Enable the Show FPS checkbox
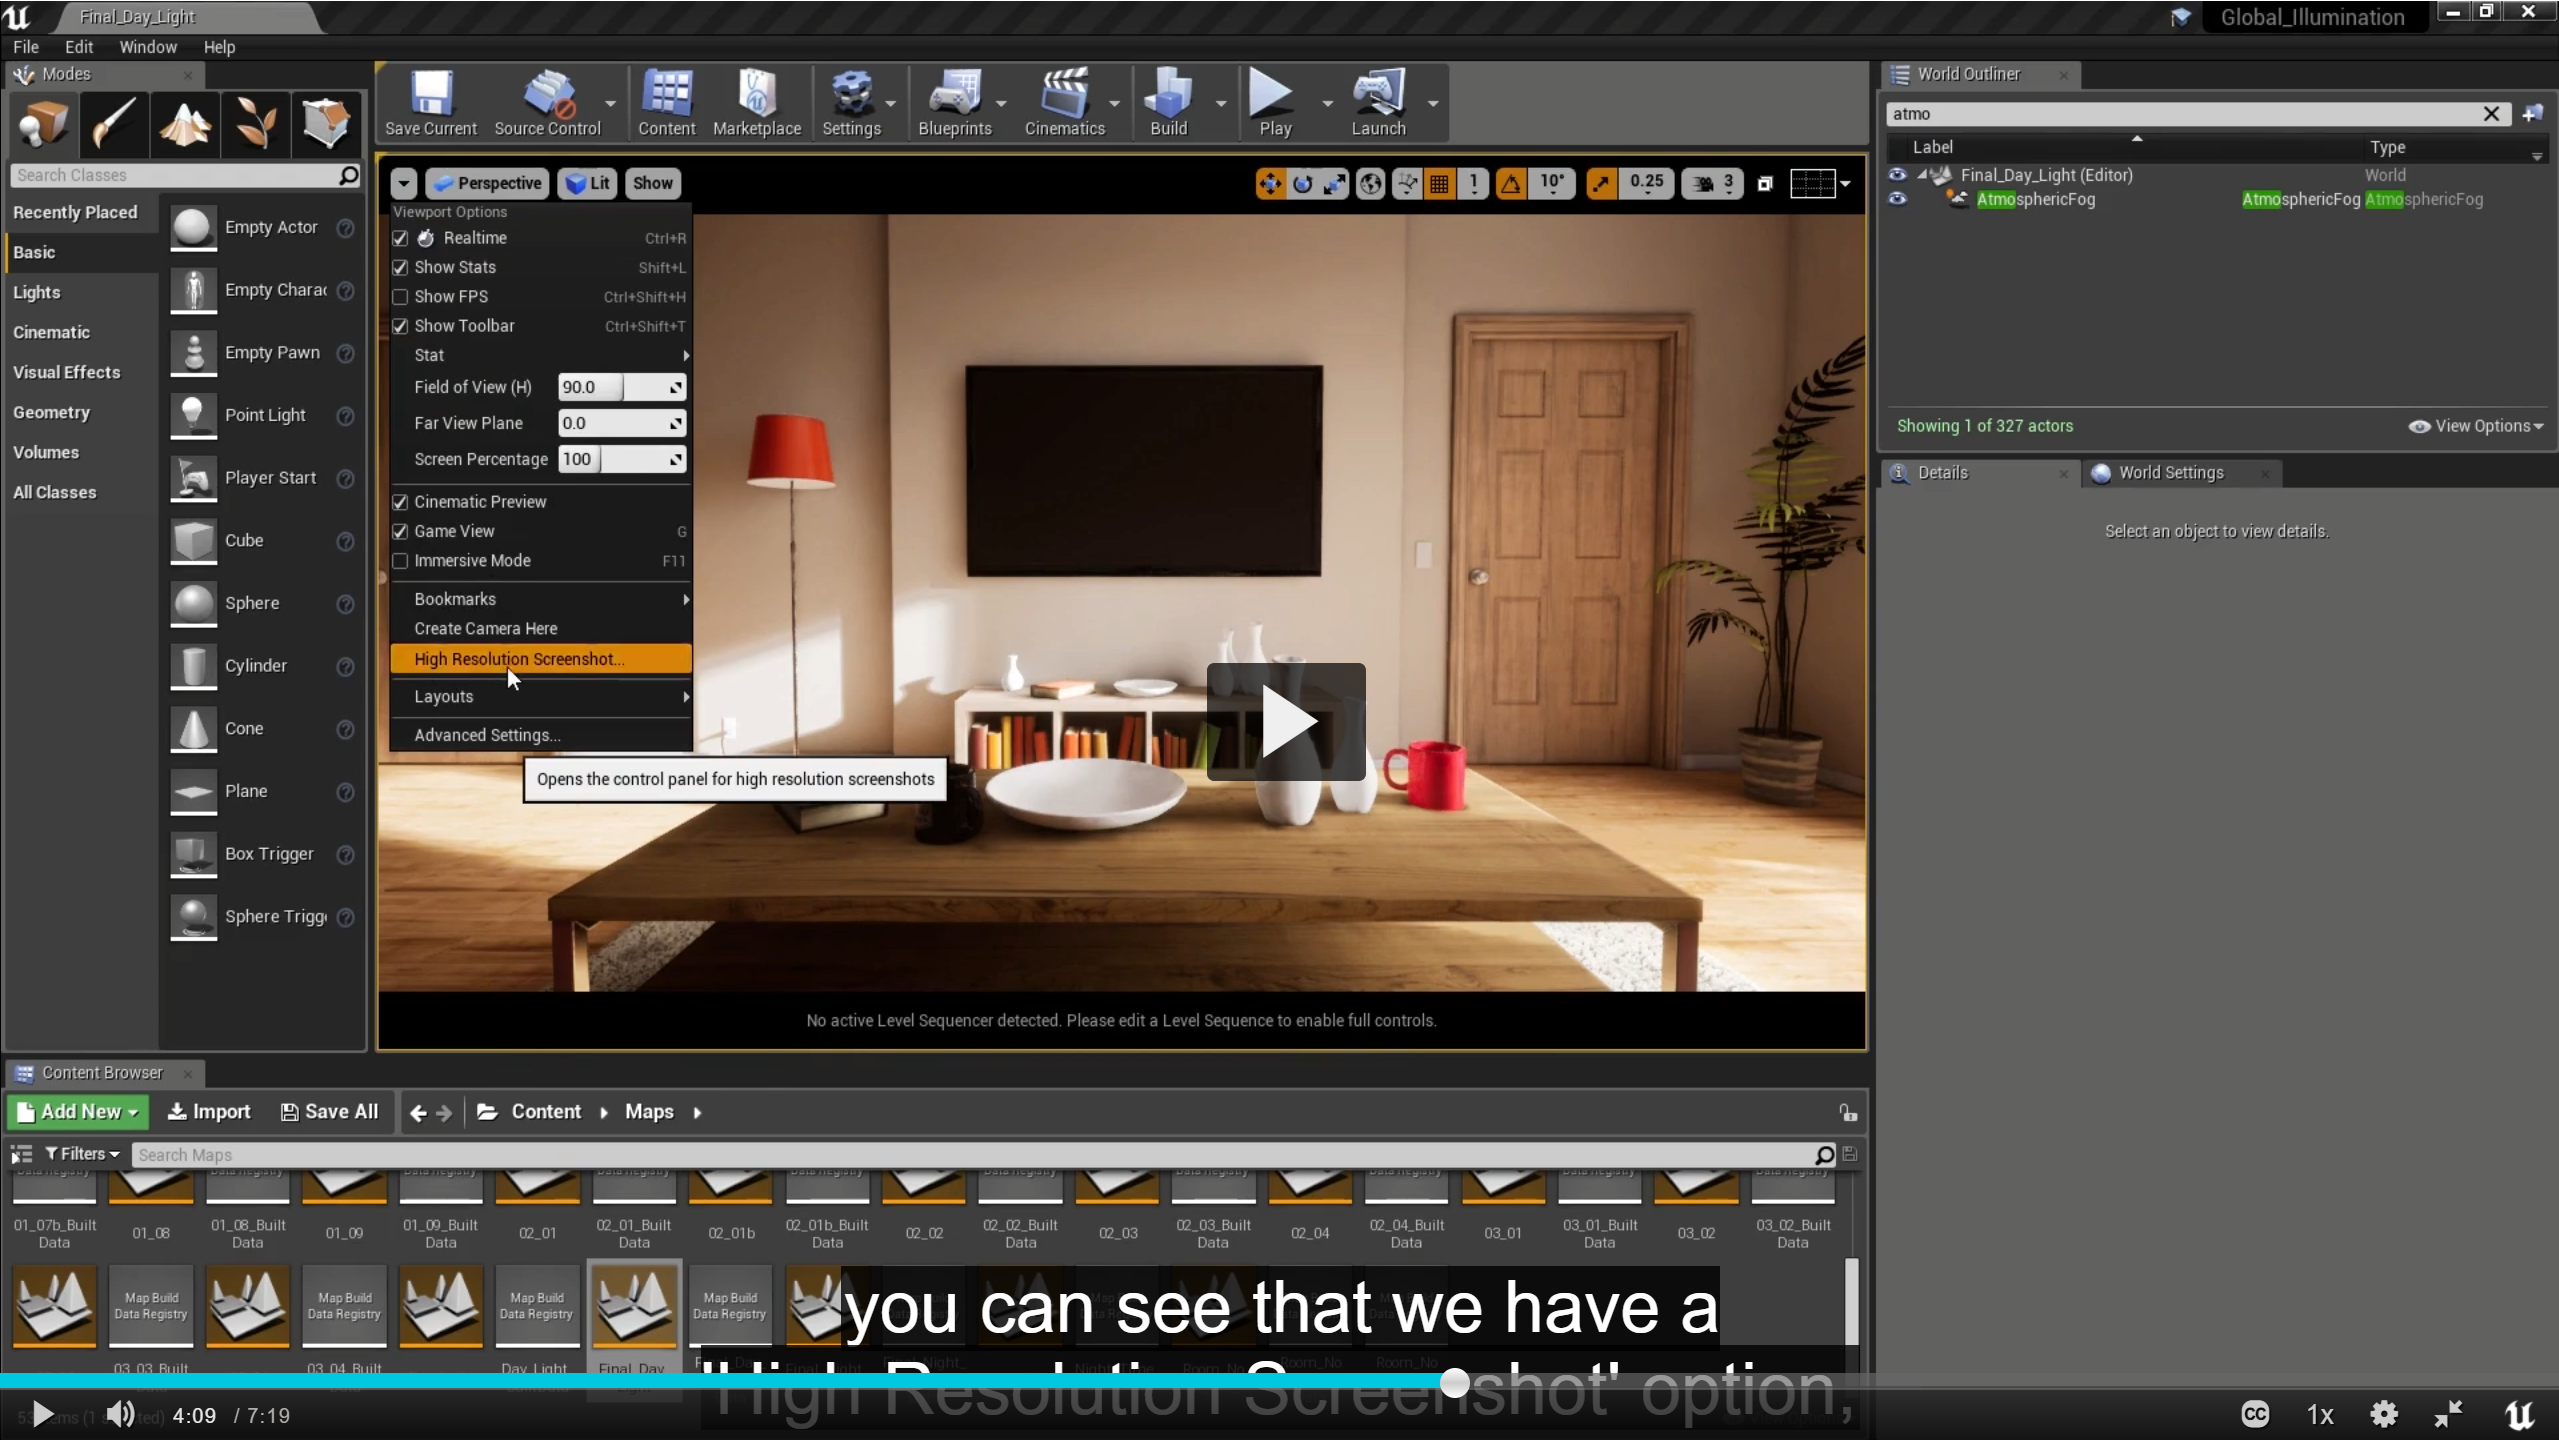Screen dimensions: 2559x1440 (x=401, y=297)
